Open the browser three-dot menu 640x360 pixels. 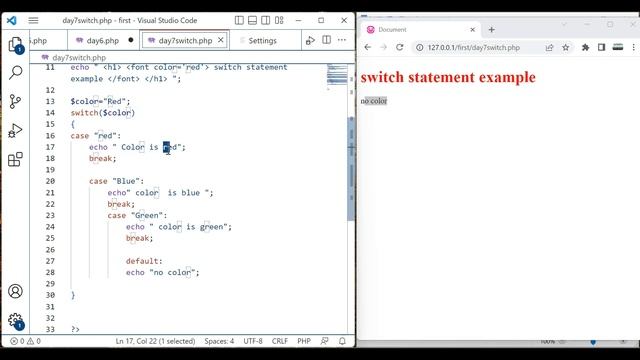click(633, 47)
